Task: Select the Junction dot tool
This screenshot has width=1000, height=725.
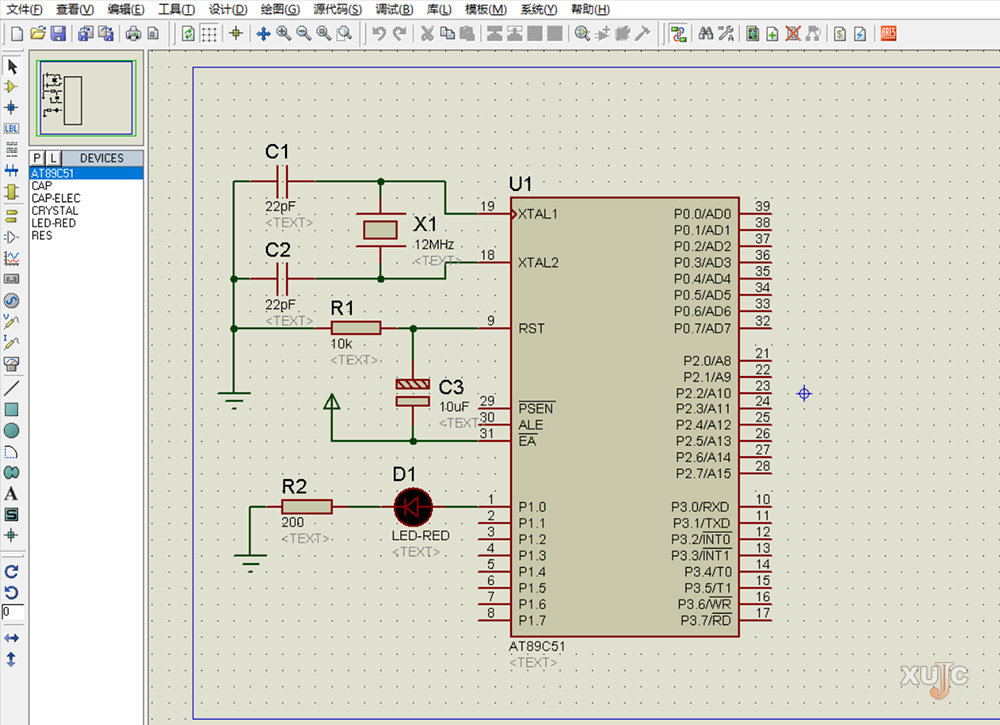Action: pyautogui.click(x=12, y=107)
